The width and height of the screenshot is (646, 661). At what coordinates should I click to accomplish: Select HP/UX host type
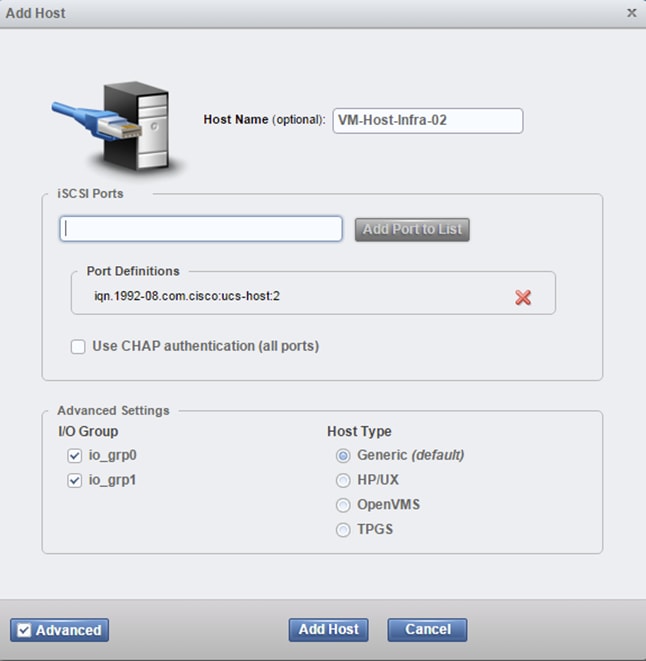(x=343, y=480)
